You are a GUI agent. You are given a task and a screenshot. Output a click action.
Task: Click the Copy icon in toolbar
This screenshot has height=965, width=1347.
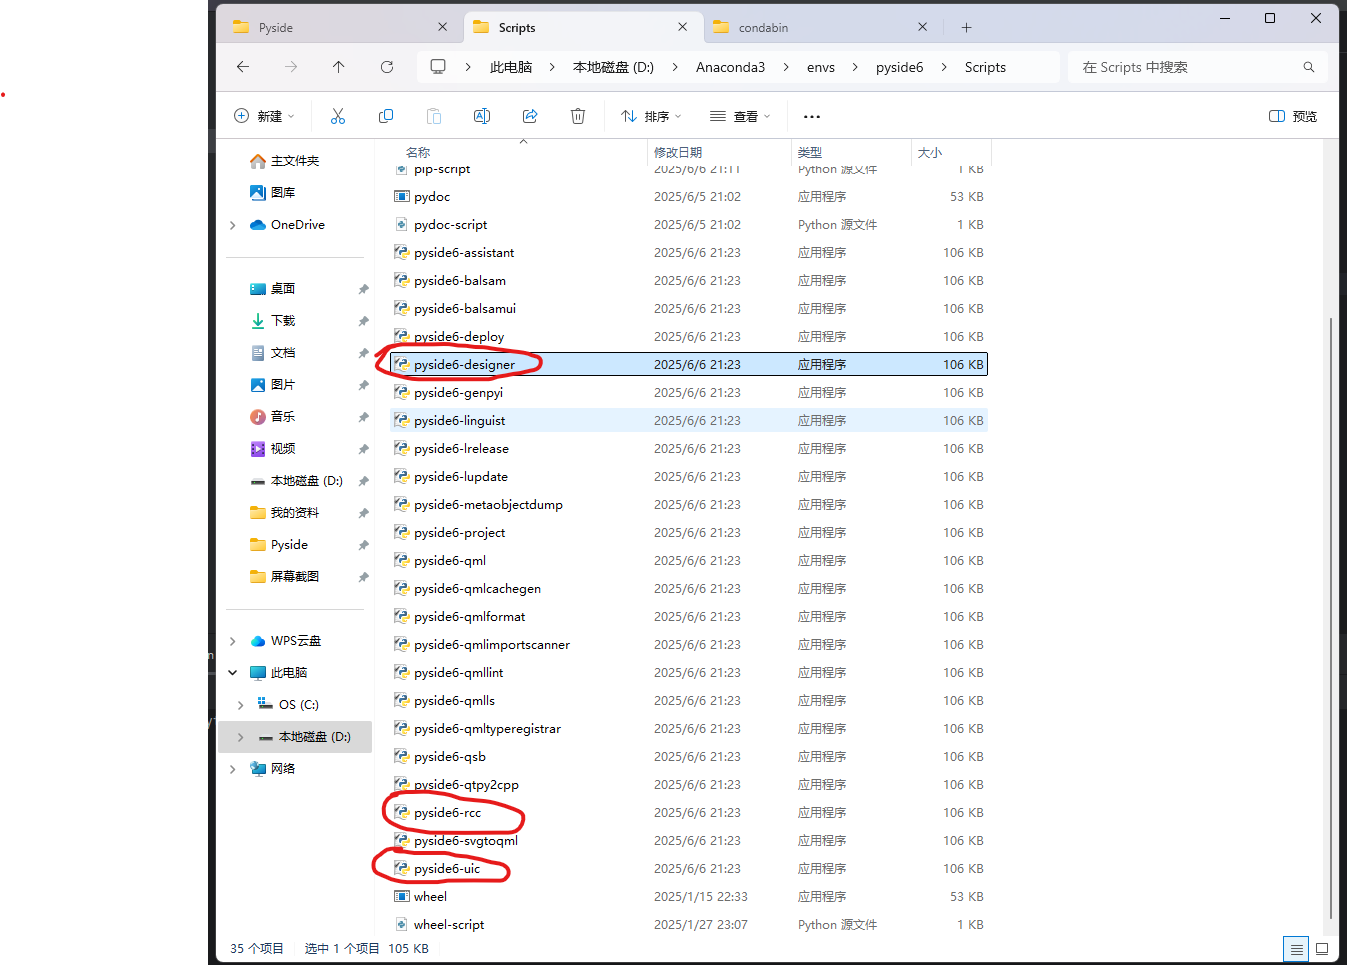pyautogui.click(x=386, y=116)
